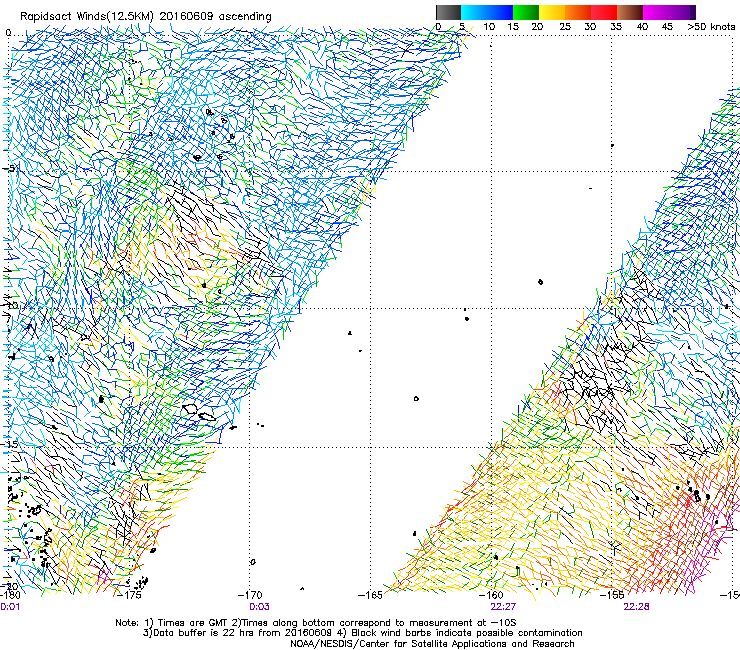Click the legend tick label '40'
This screenshot has height=650, width=740.
point(642,27)
